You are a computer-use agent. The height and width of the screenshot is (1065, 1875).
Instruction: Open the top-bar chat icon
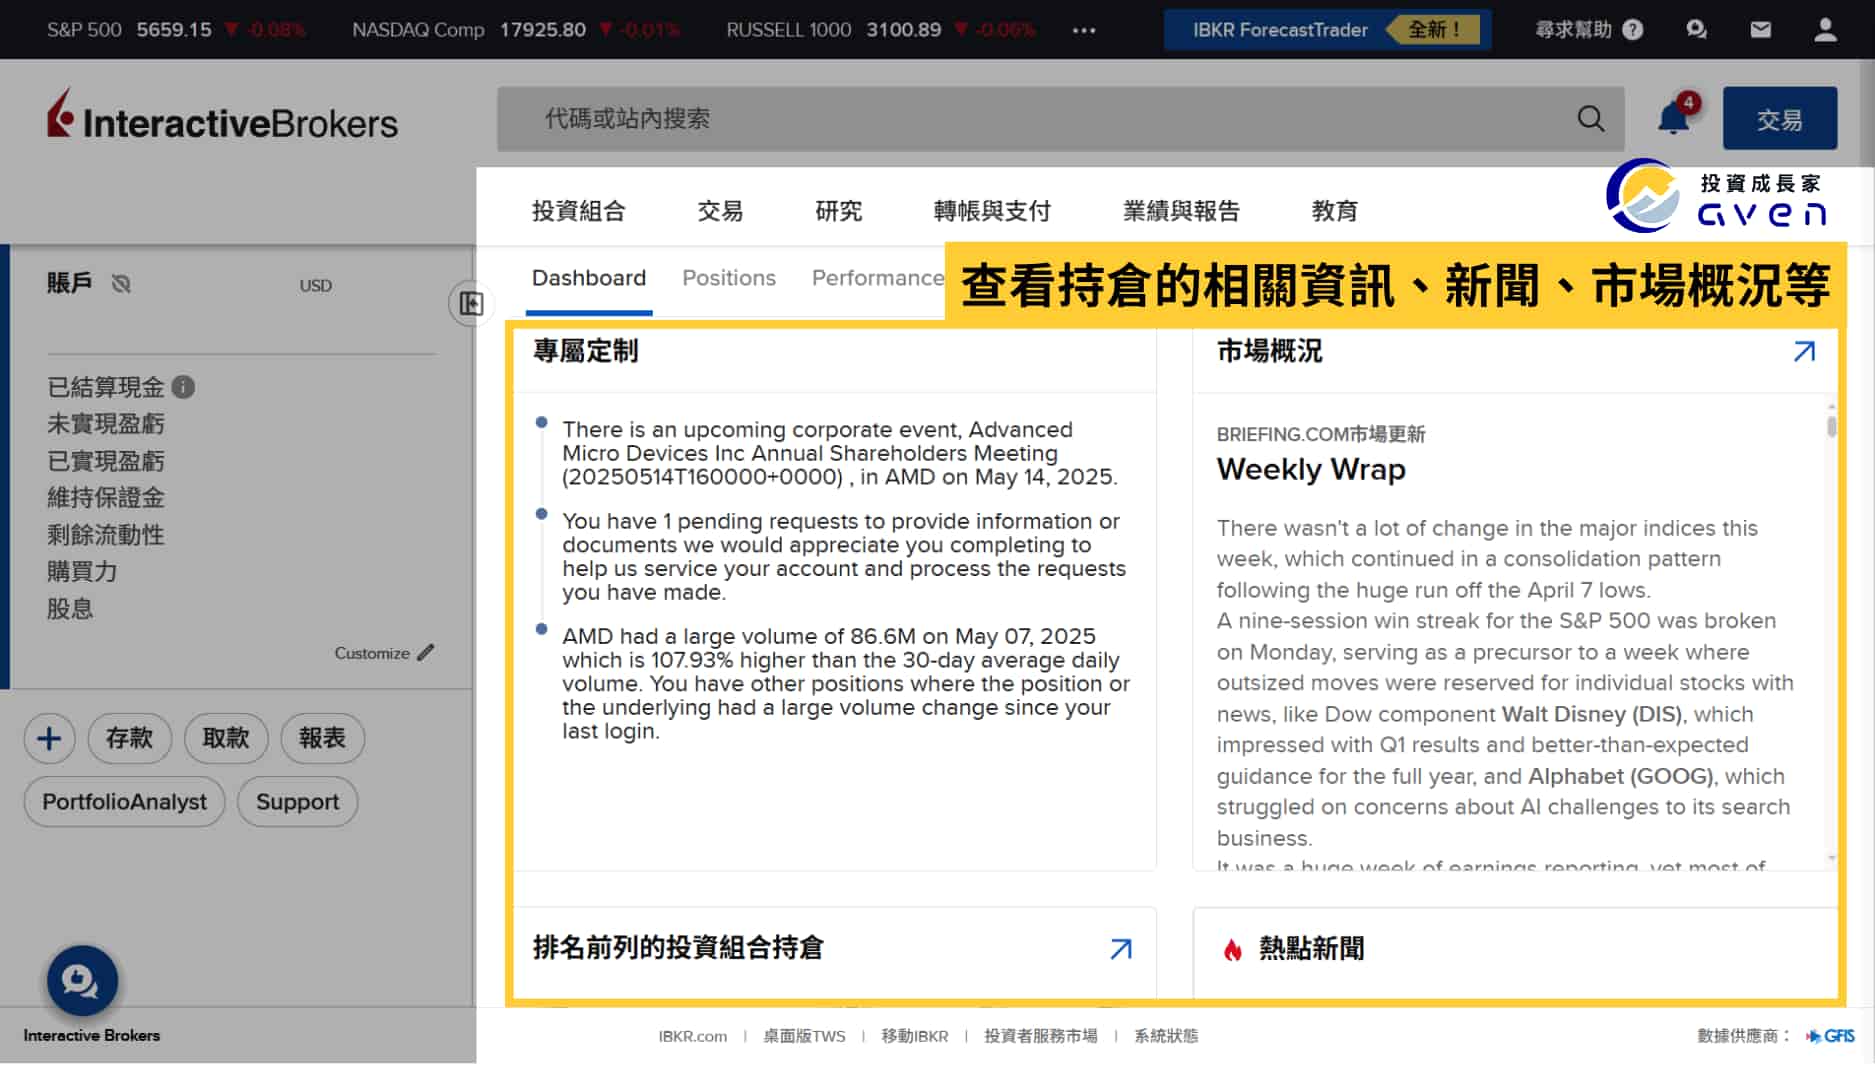[x=1696, y=30]
